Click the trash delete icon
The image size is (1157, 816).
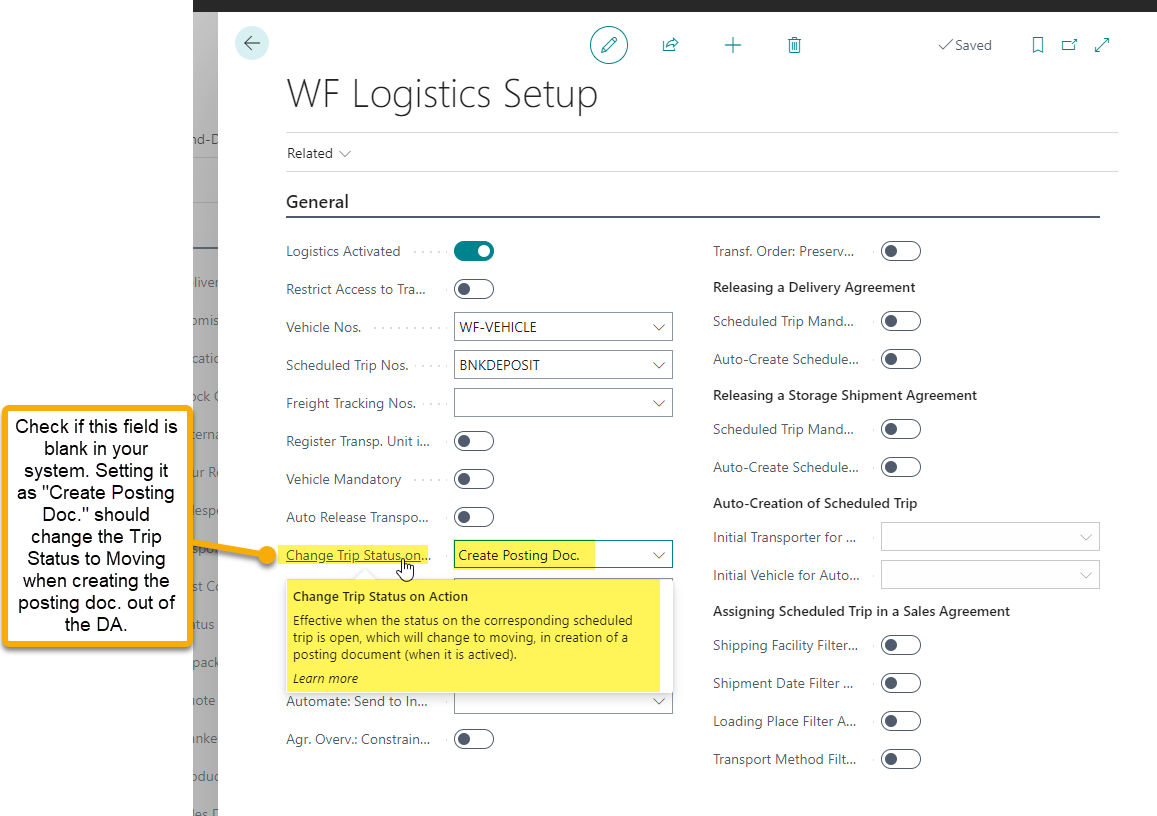[x=794, y=45]
